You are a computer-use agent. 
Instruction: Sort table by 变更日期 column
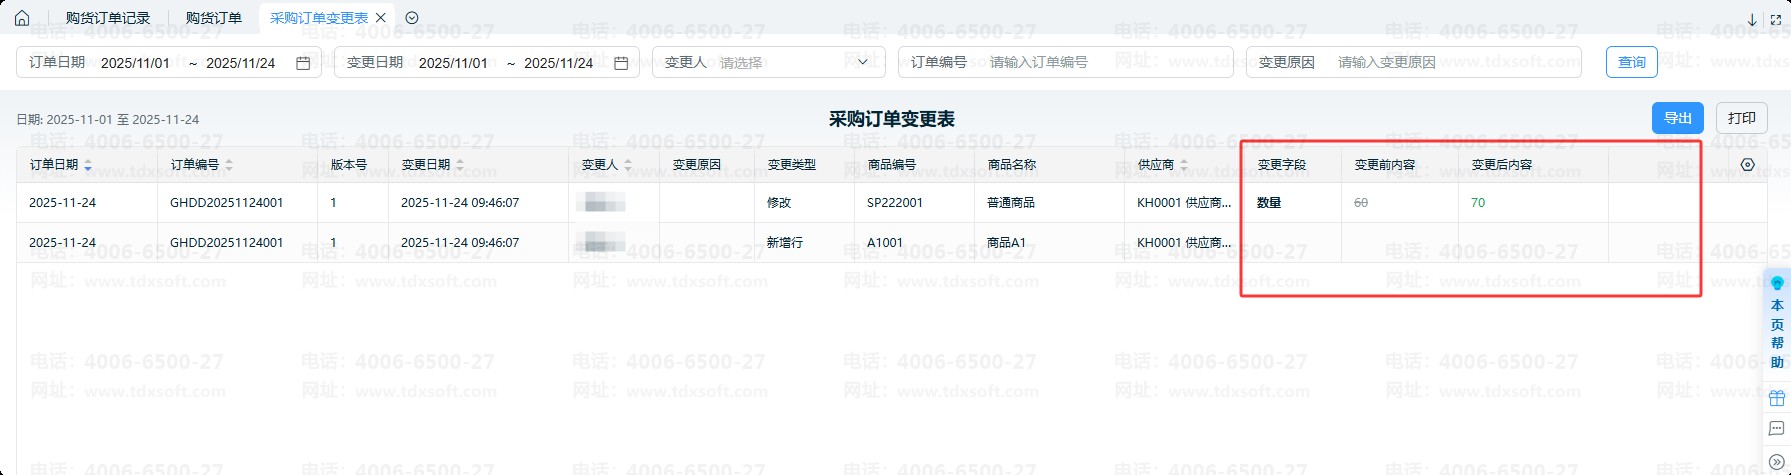(460, 165)
